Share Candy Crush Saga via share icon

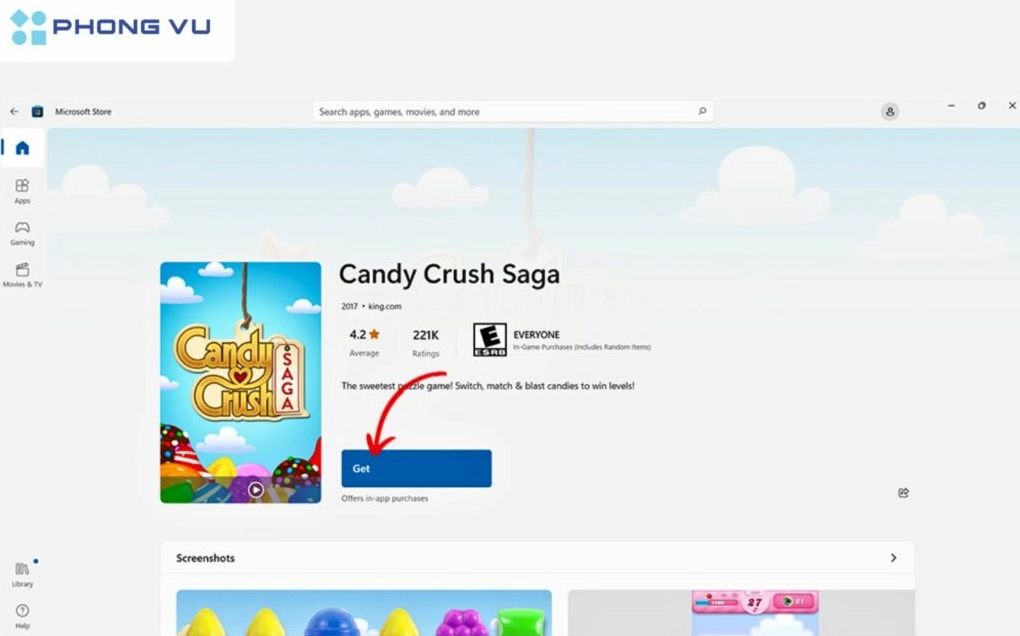coord(904,493)
